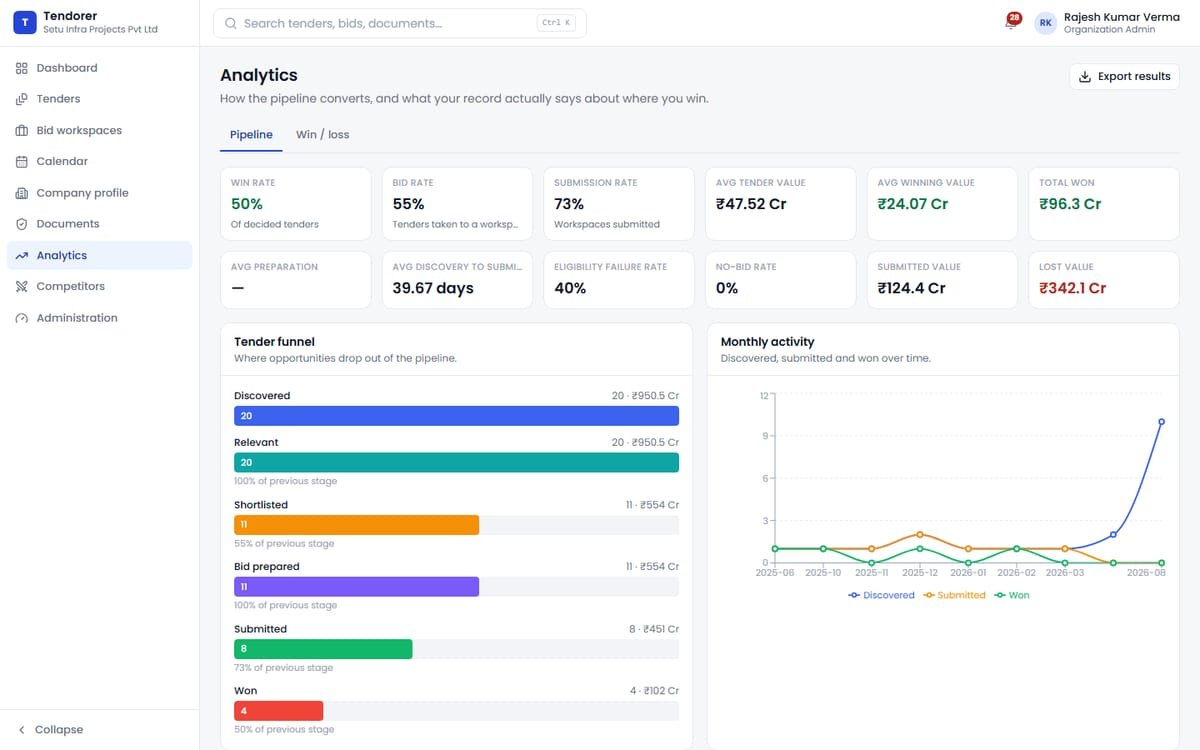Click 39.67 days value
Screen dimensions: 1200x750
point(433,288)
